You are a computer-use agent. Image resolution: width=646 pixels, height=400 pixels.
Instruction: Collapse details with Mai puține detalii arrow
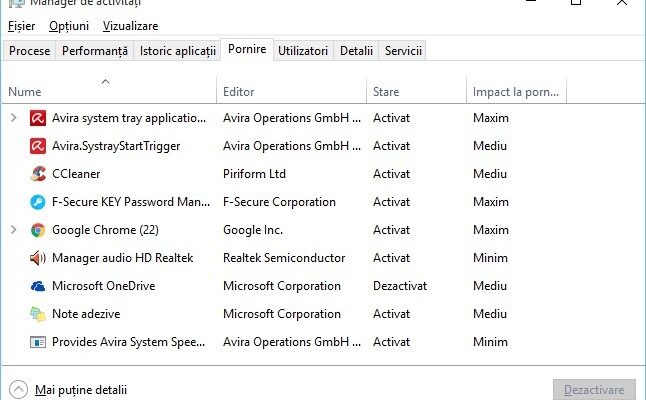[18, 390]
